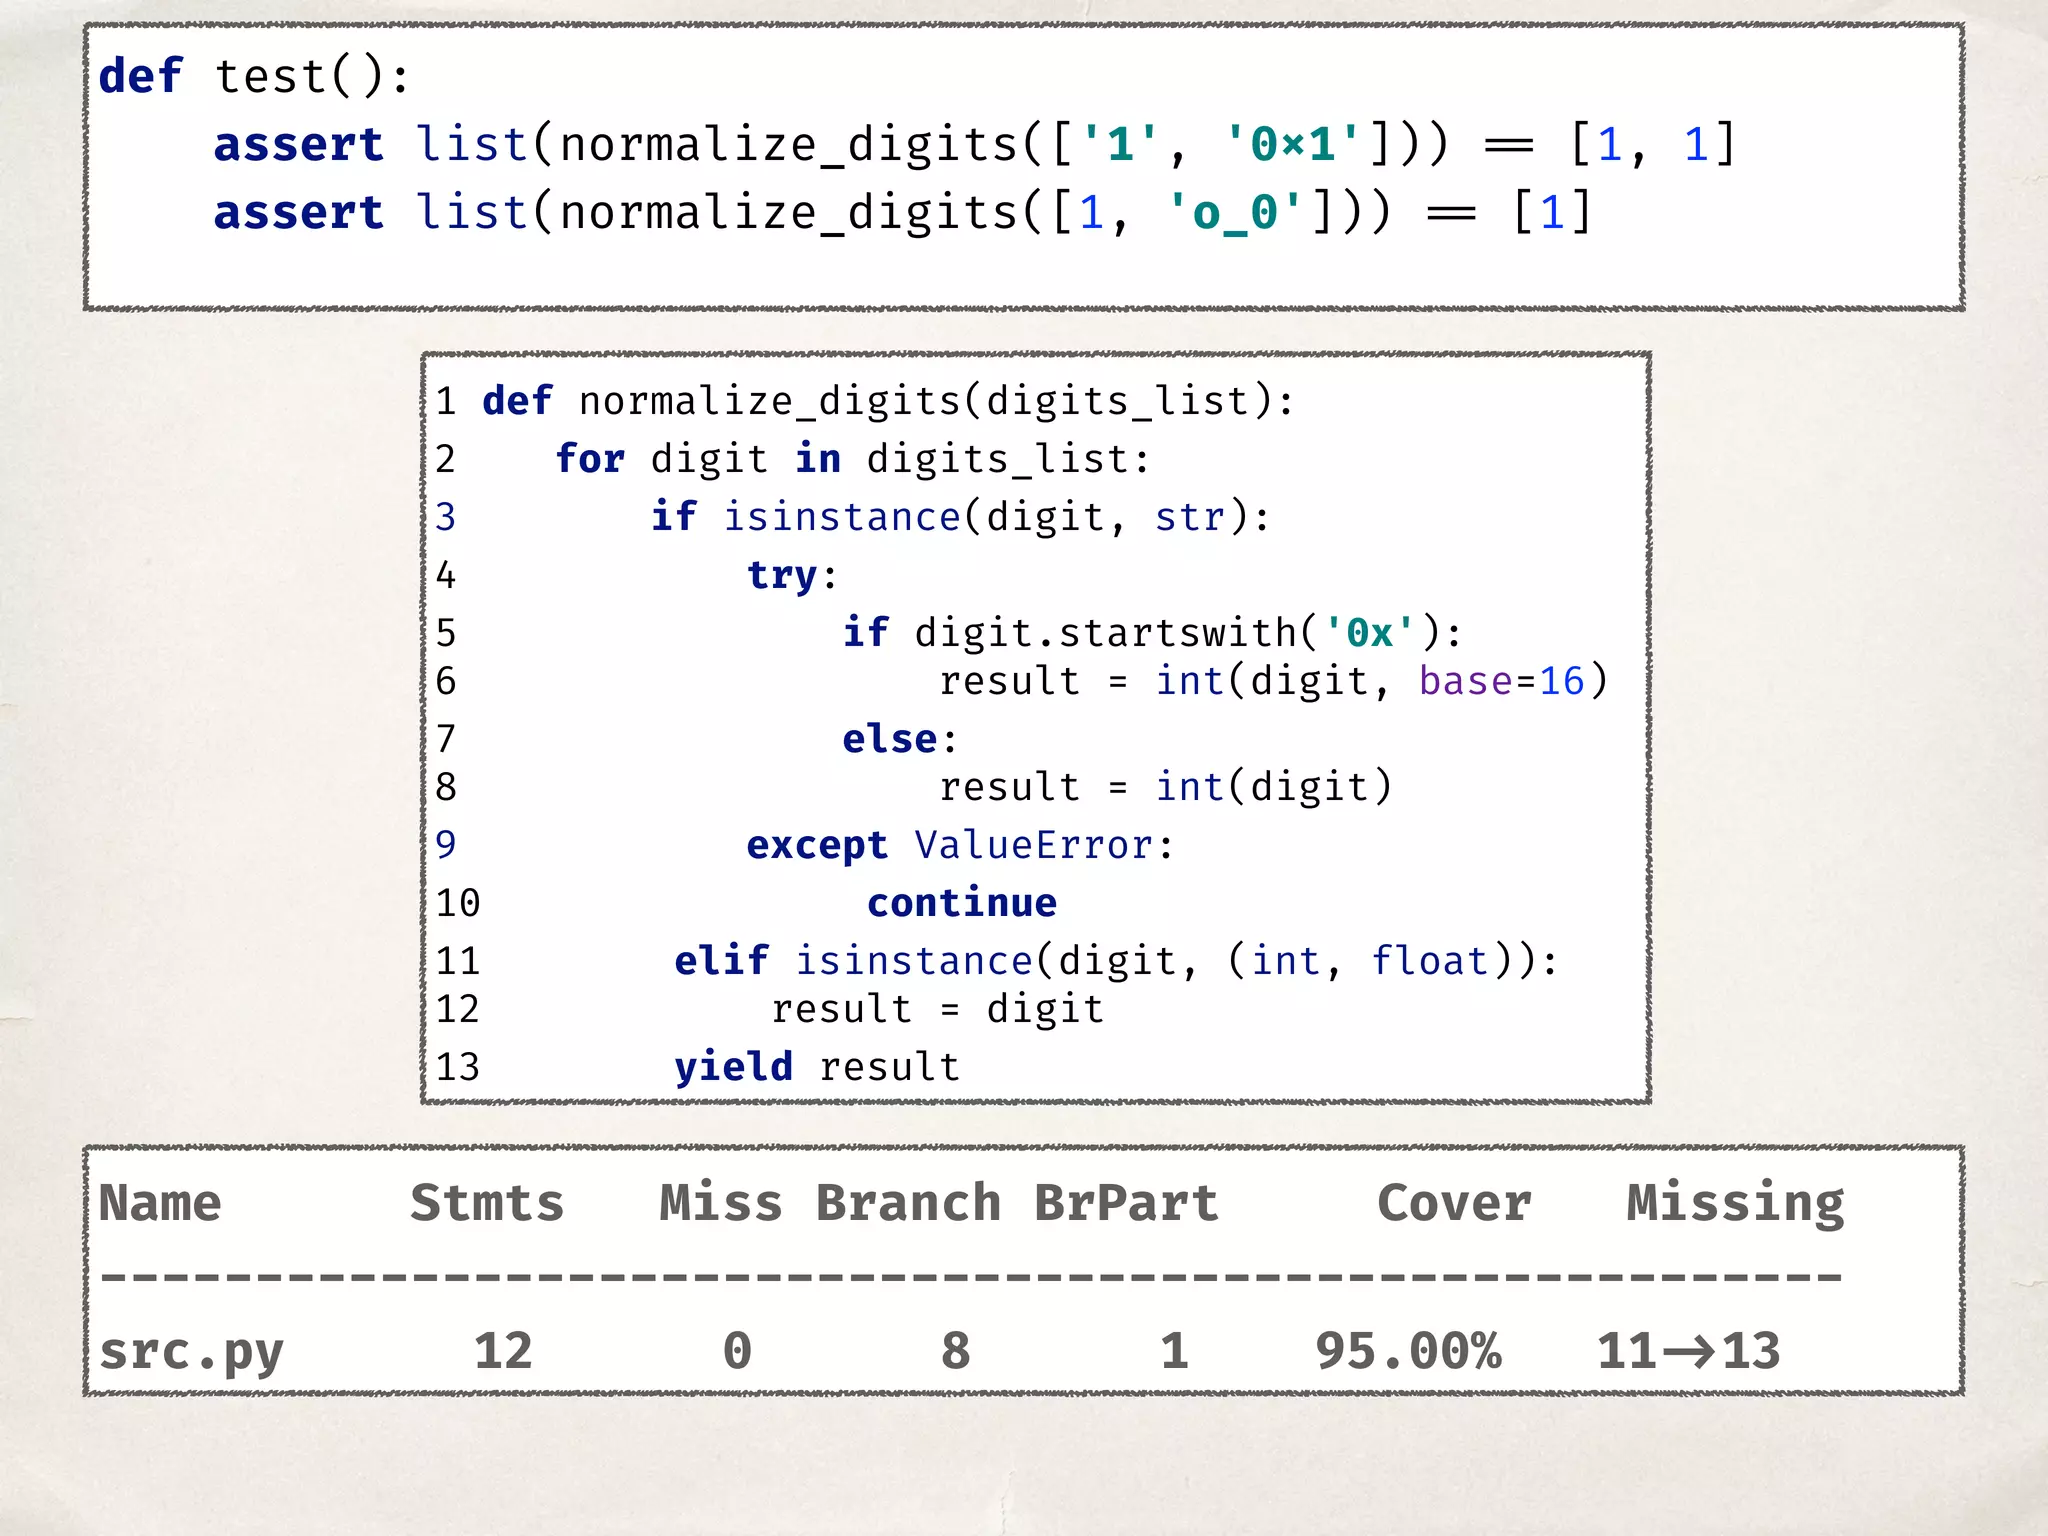Click the missing branch '11→13'
This screenshot has height=1536, width=2048.
(1689, 1351)
